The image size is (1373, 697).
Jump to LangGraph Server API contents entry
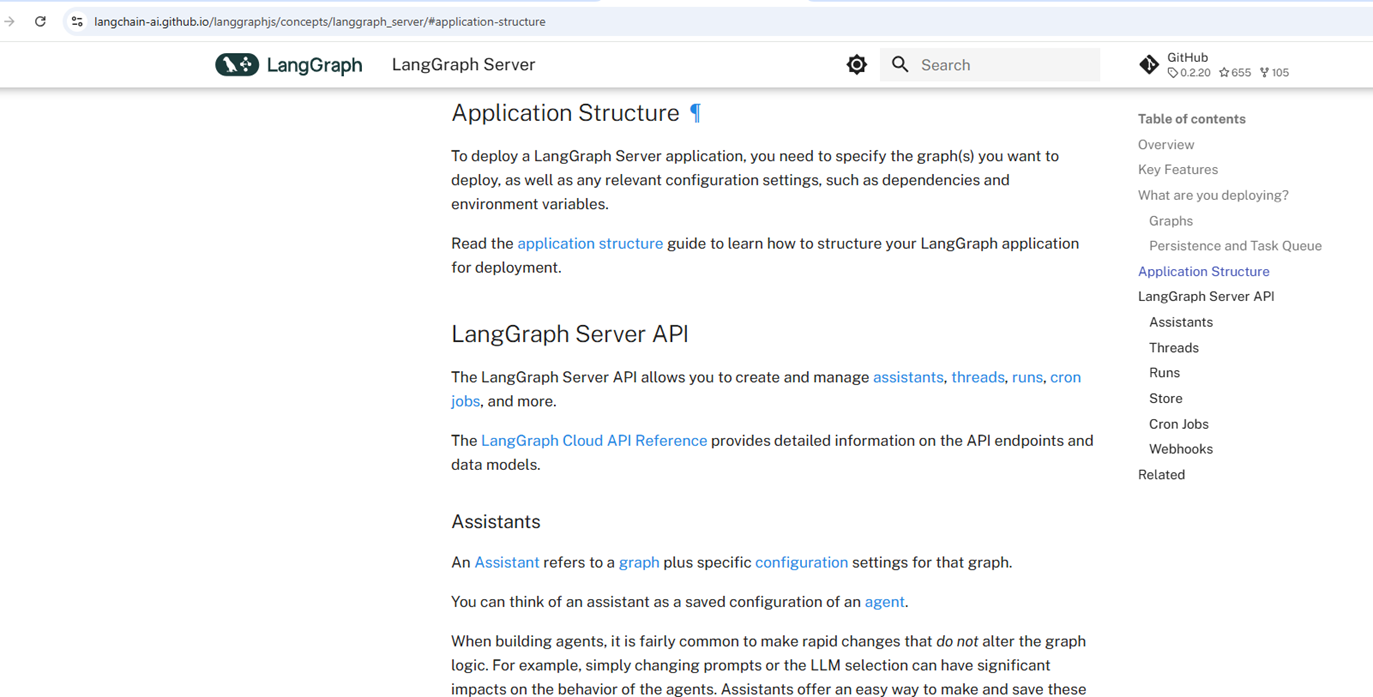pyautogui.click(x=1206, y=297)
